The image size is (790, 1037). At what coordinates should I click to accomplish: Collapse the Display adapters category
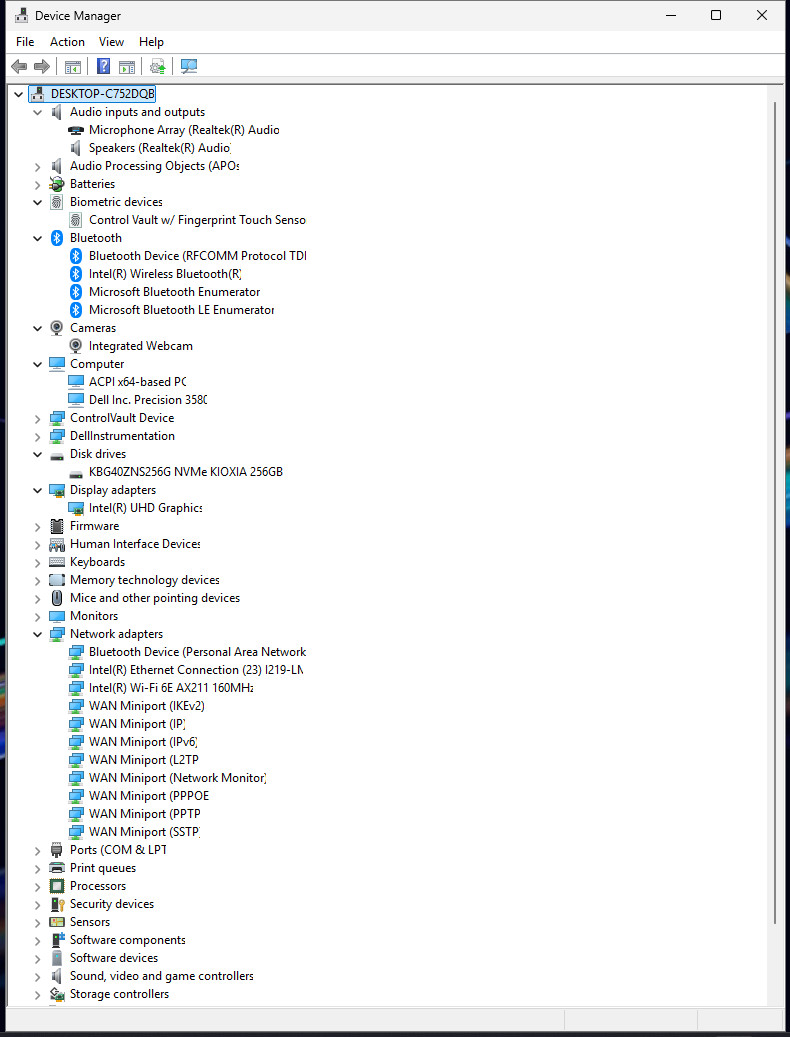[x=38, y=491]
